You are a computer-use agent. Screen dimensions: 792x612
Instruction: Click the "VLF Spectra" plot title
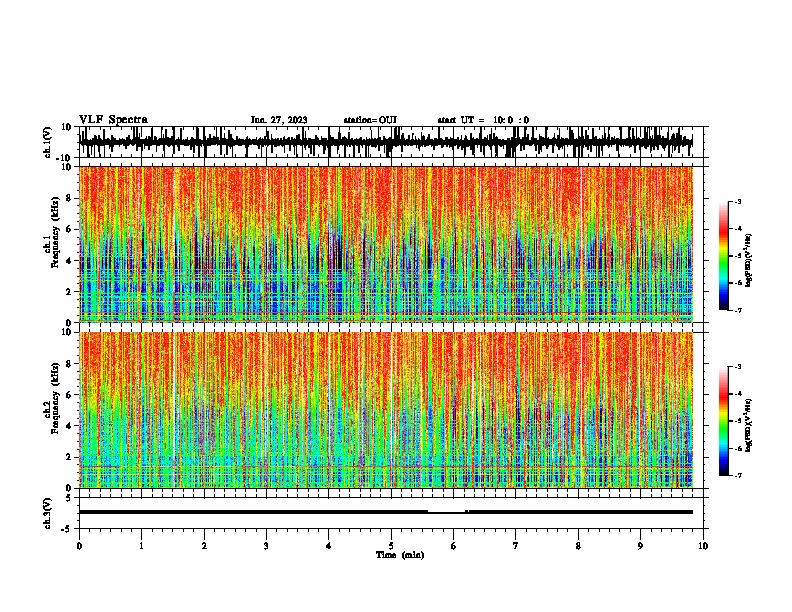[113, 120]
